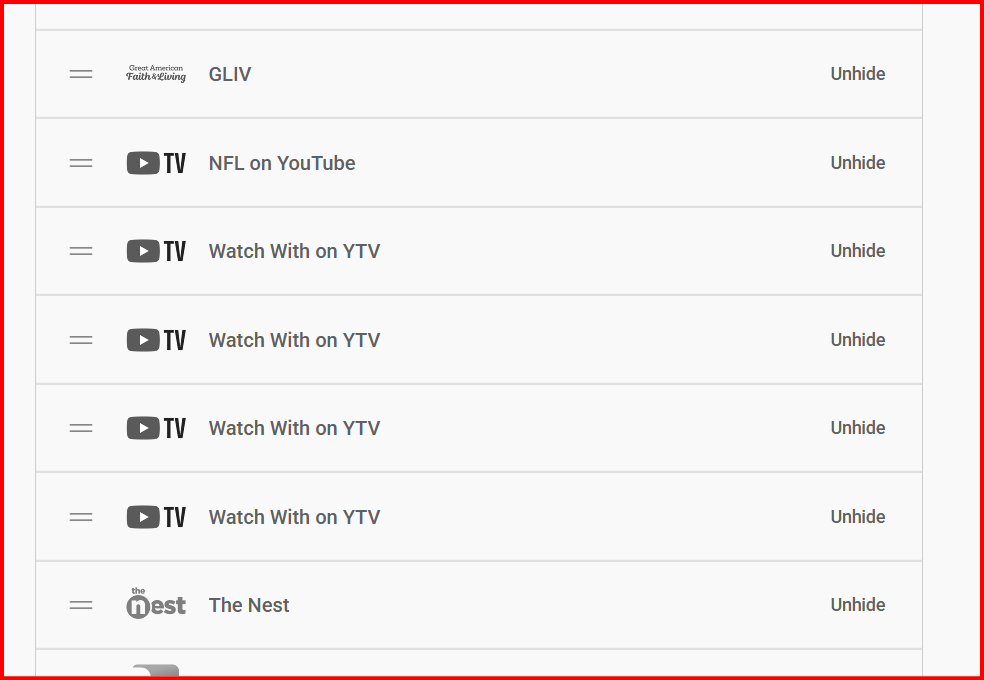Click YouTube TV logo in second Watch With row
Image resolution: width=984 pixels, height=680 pixels.
coord(156,340)
